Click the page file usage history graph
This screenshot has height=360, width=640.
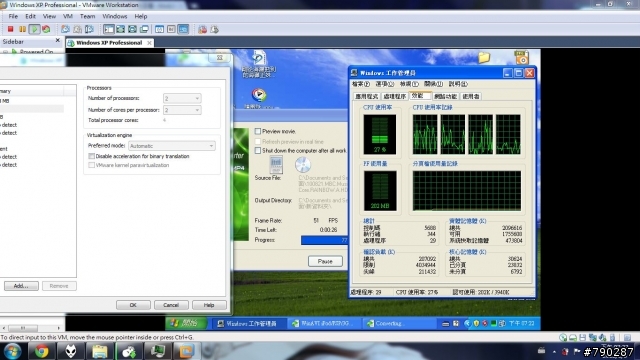click(x=467, y=191)
